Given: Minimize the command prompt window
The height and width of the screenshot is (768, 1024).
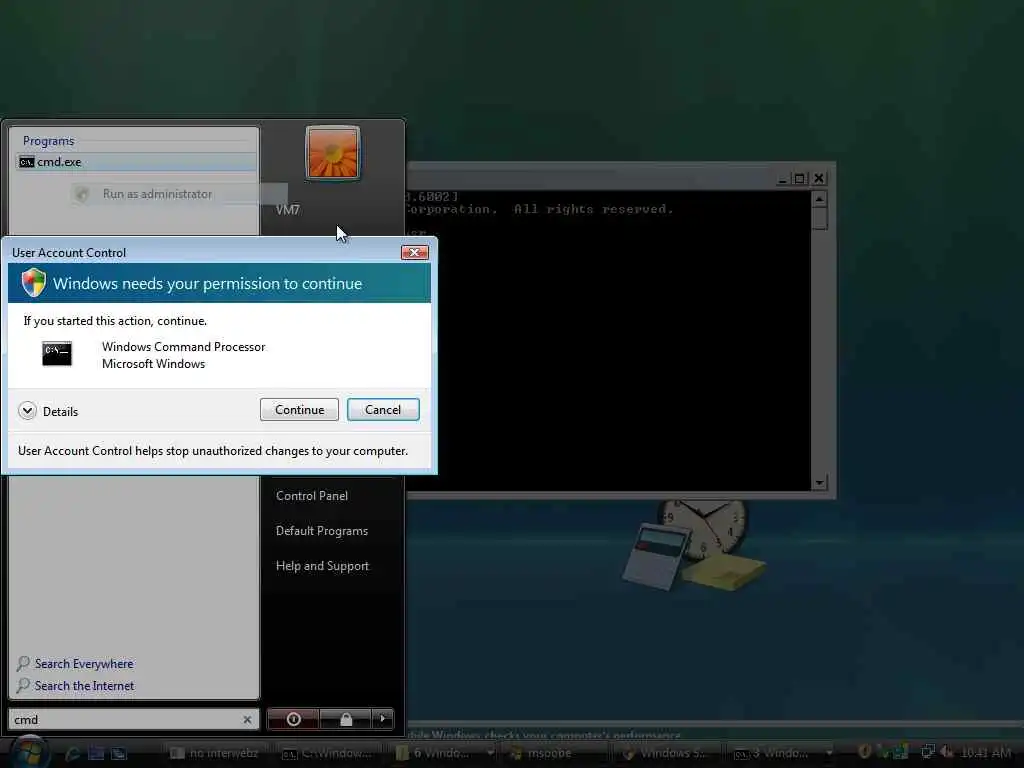Looking at the screenshot, I should pos(782,178).
